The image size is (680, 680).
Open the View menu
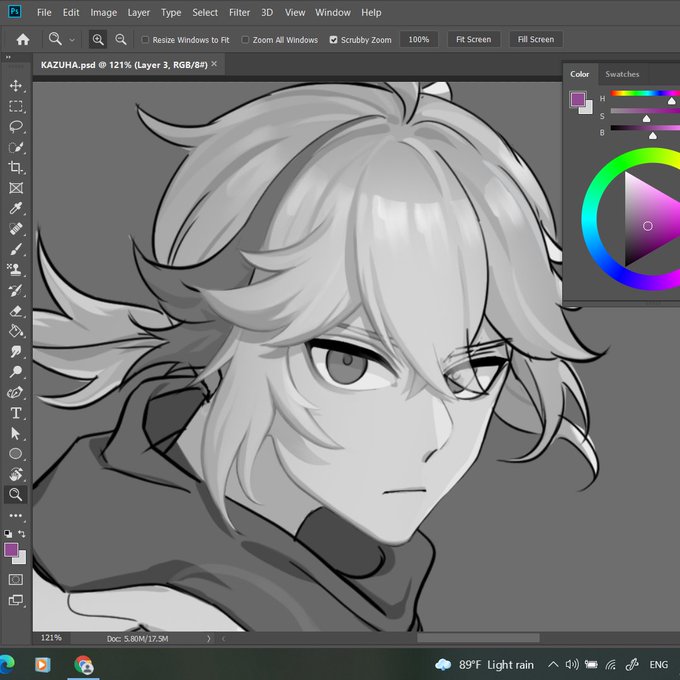[295, 13]
